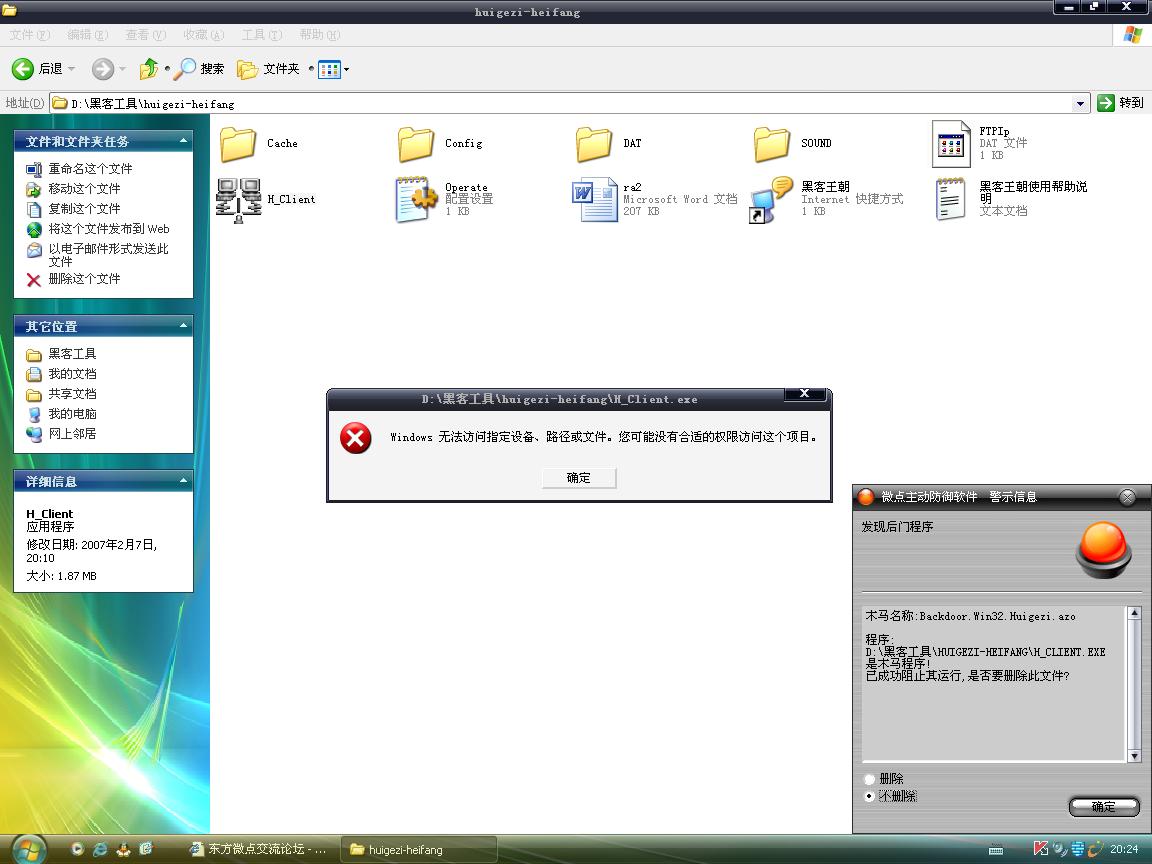Click Move this file (移动这个文件)

tap(73, 189)
